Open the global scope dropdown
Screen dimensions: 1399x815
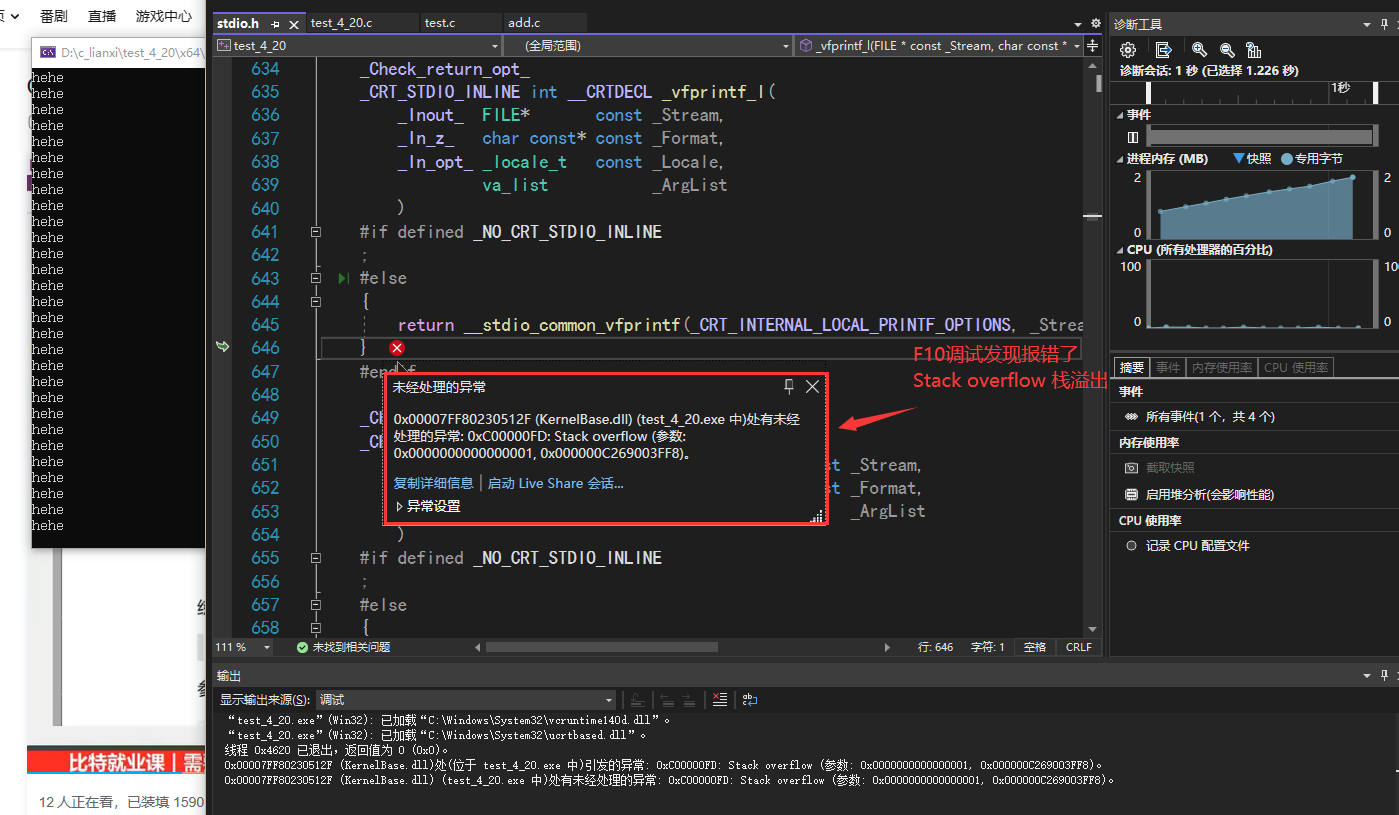(x=649, y=46)
